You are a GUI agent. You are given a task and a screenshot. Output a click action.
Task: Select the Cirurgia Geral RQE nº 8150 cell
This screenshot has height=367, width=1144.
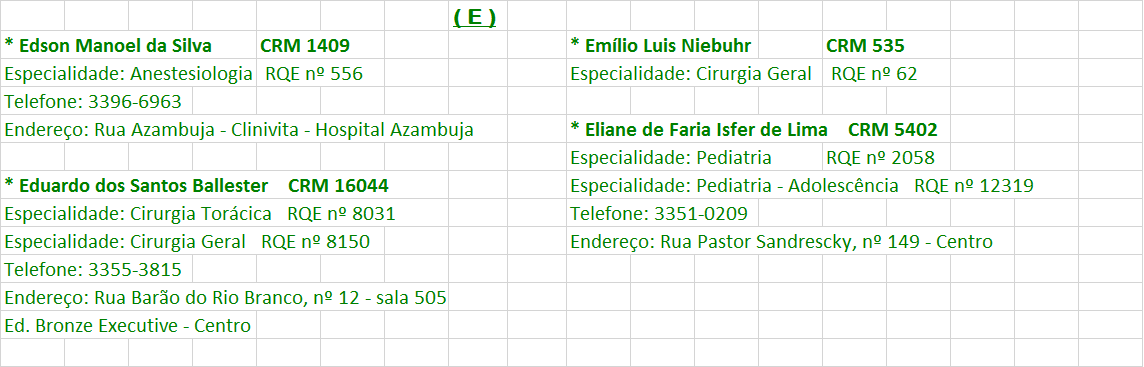tap(187, 242)
